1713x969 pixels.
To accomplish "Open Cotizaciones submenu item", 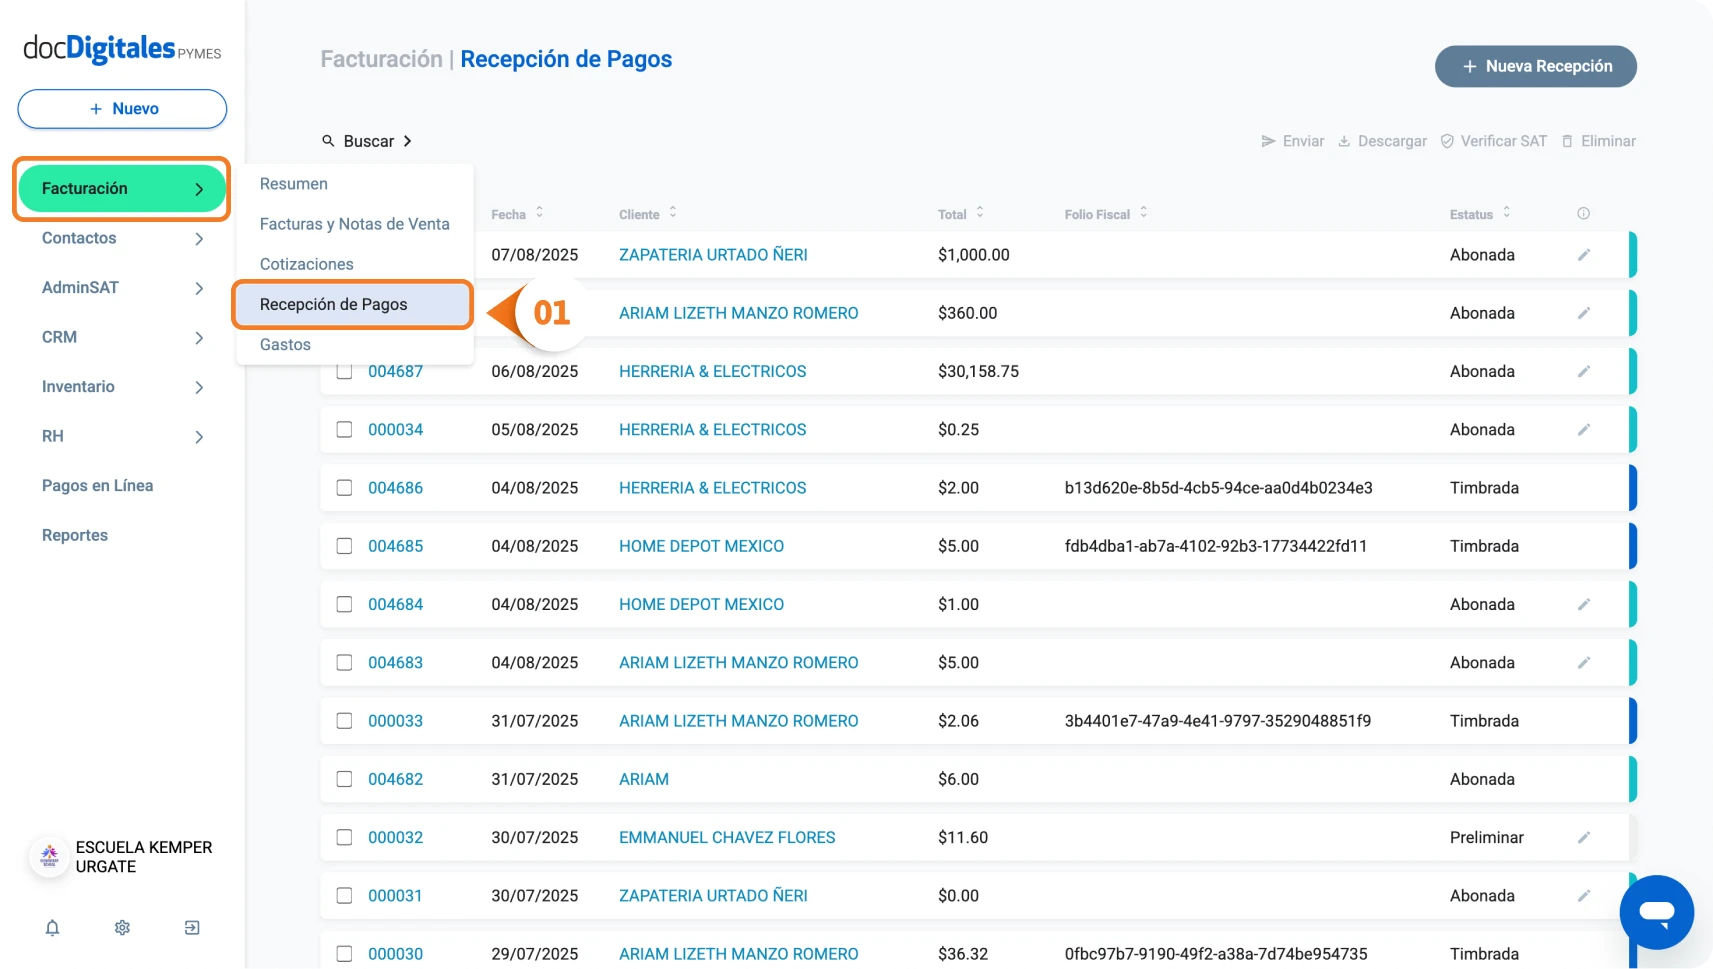I will coord(307,264).
